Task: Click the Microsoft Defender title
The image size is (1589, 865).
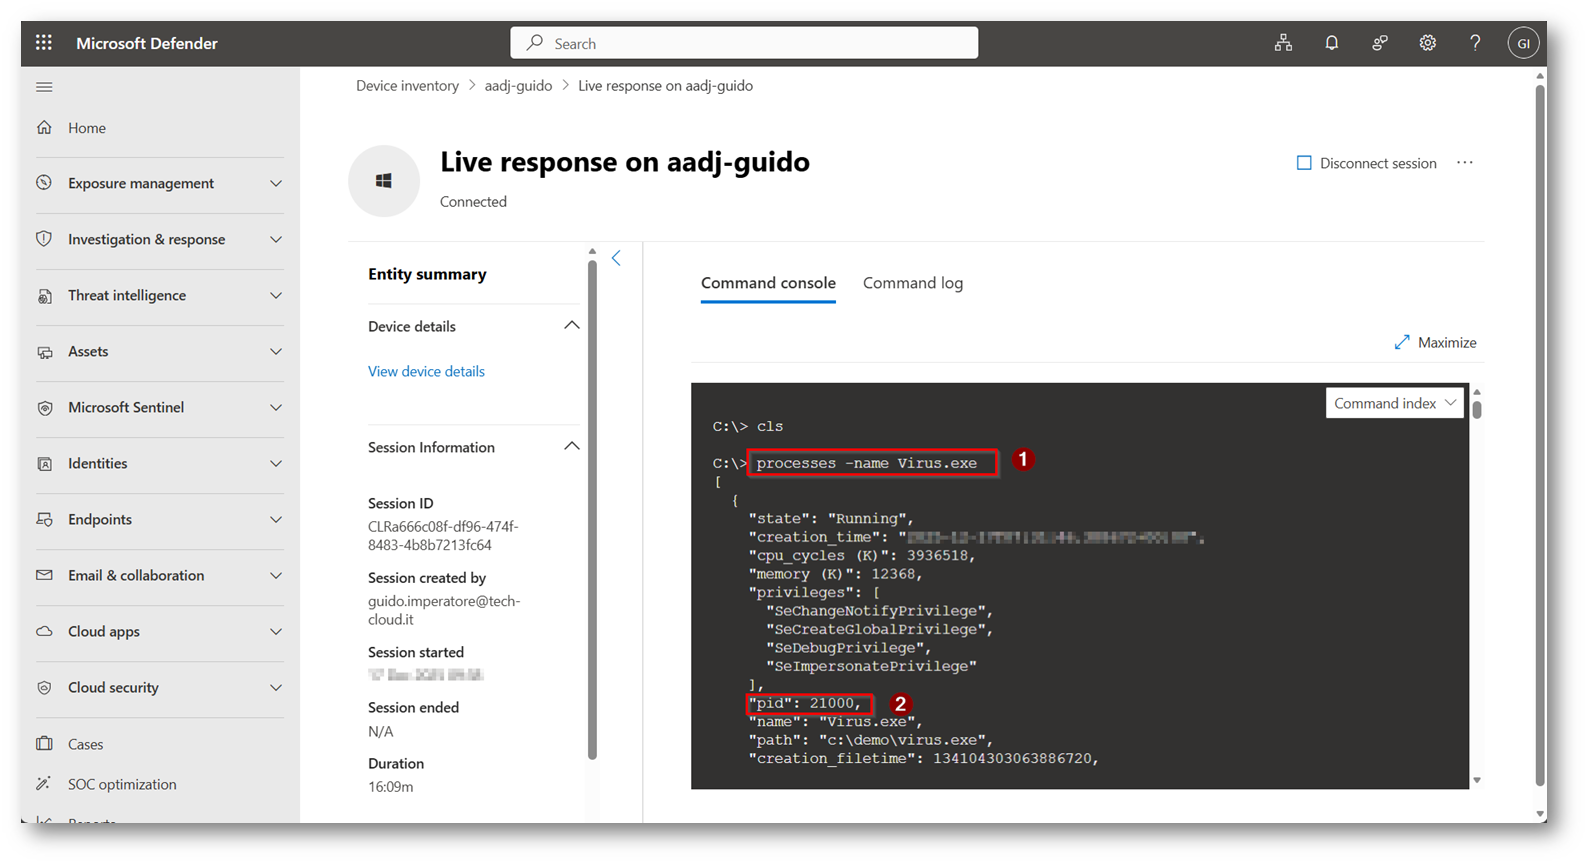Action: click(x=147, y=43)
